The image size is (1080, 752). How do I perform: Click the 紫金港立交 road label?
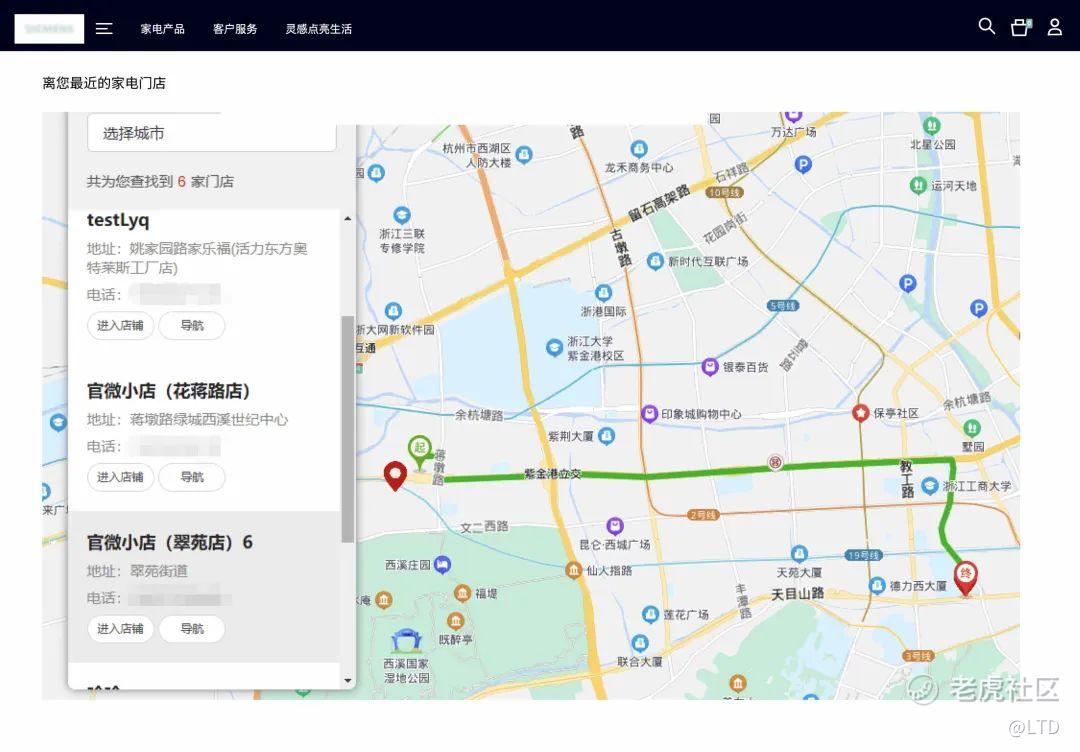click(552, 474)
